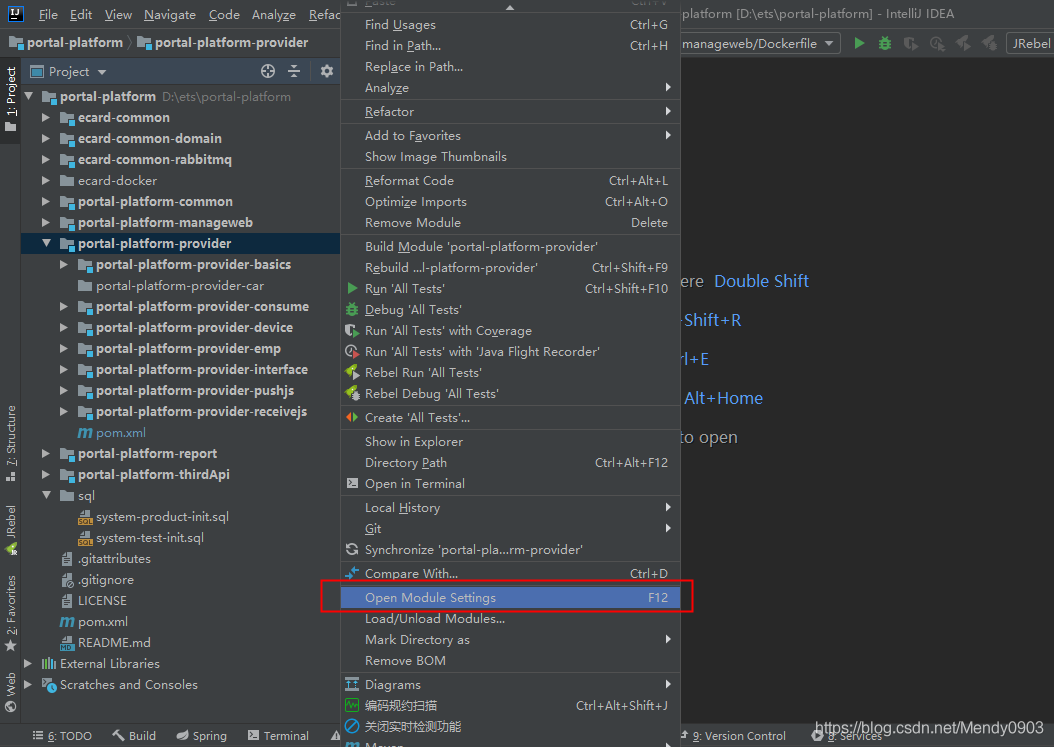The image size is (1054, 747).
Task: Choose Compare With... menu entry
Action: pos(510,574)
